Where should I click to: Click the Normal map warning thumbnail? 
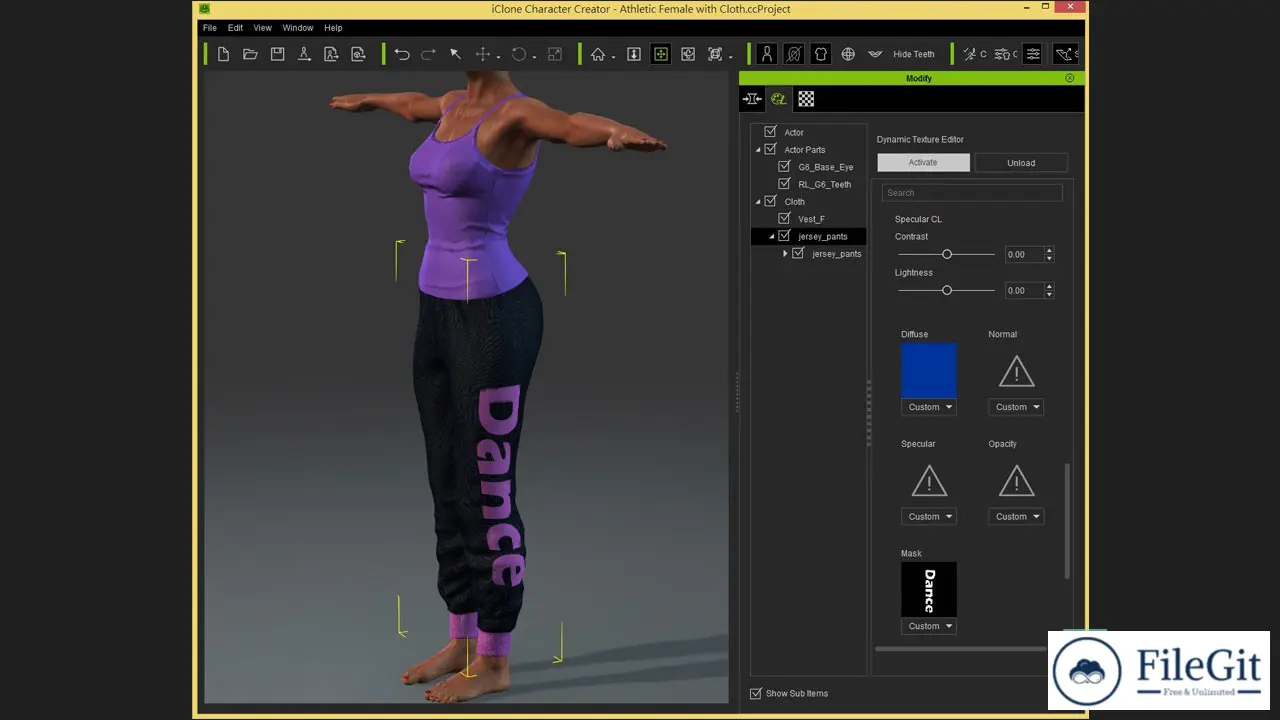coord(1016,371)
